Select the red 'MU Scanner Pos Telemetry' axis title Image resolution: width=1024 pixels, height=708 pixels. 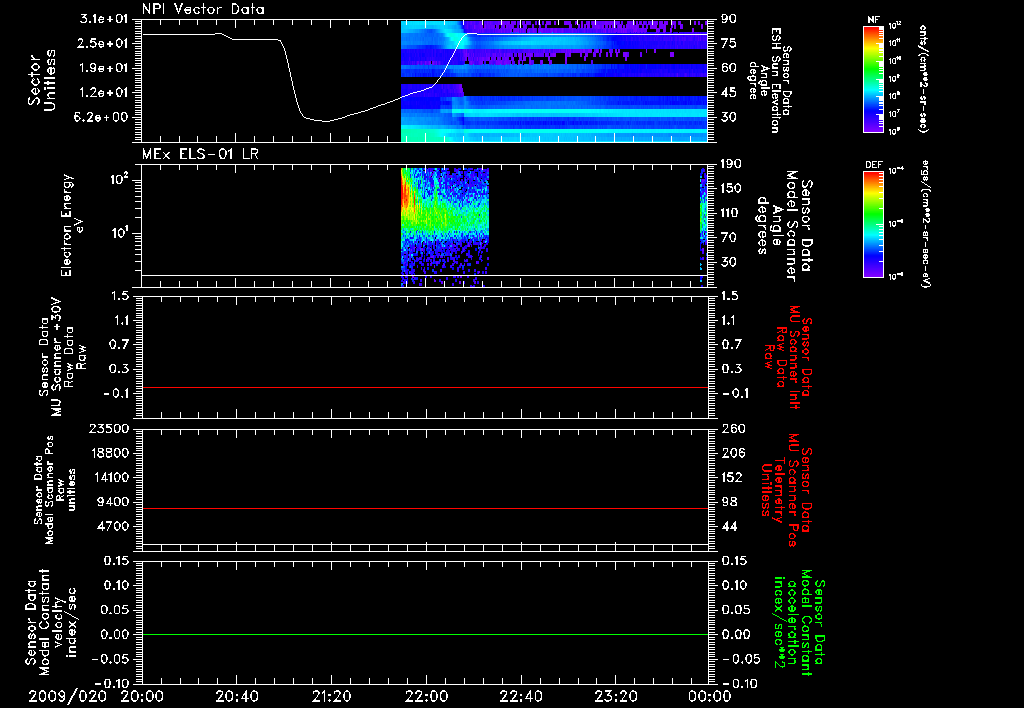coord(786,491)
